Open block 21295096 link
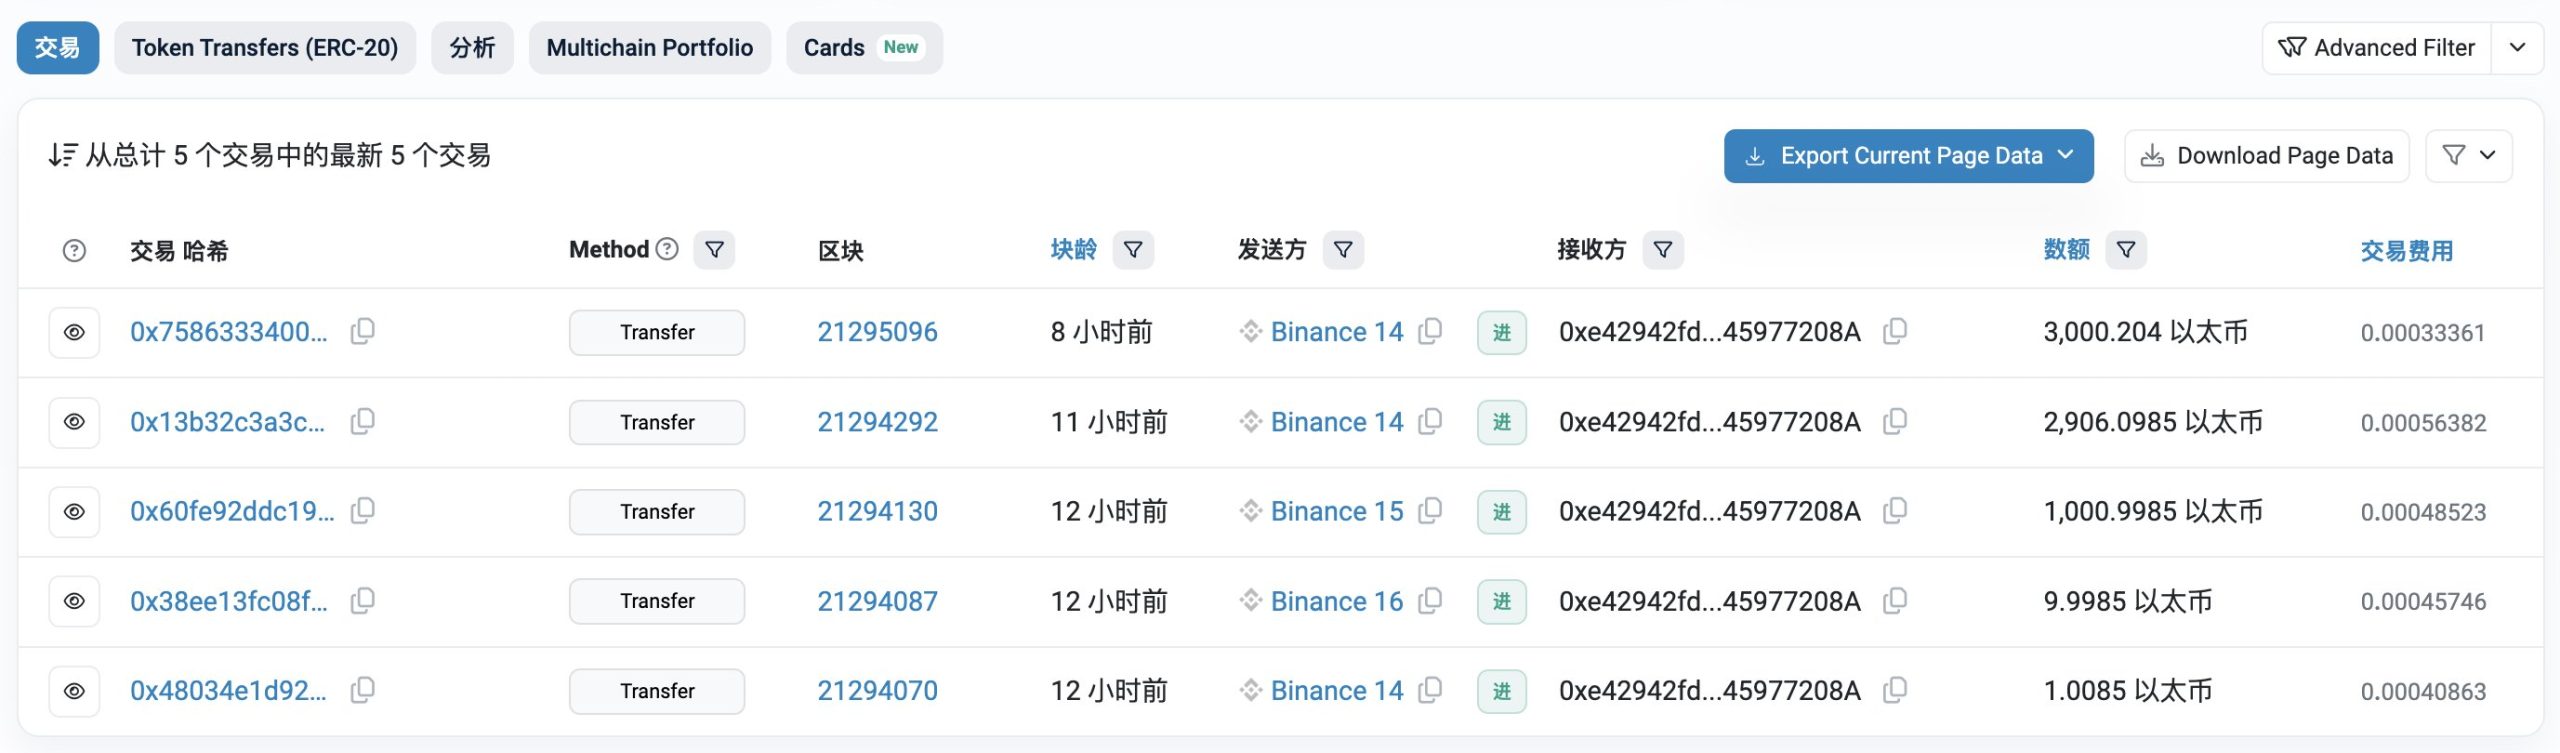2560x753 pixels. [x=877, y=332]
